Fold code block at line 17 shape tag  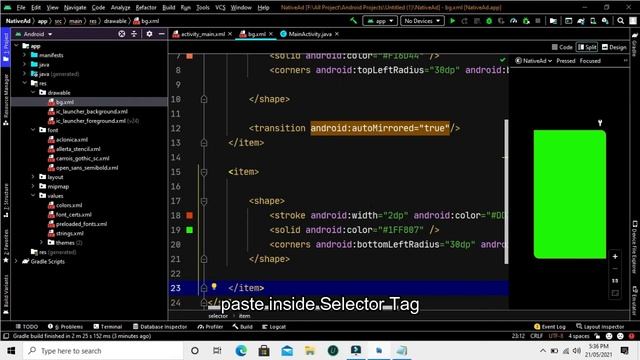tap(204, 201)
